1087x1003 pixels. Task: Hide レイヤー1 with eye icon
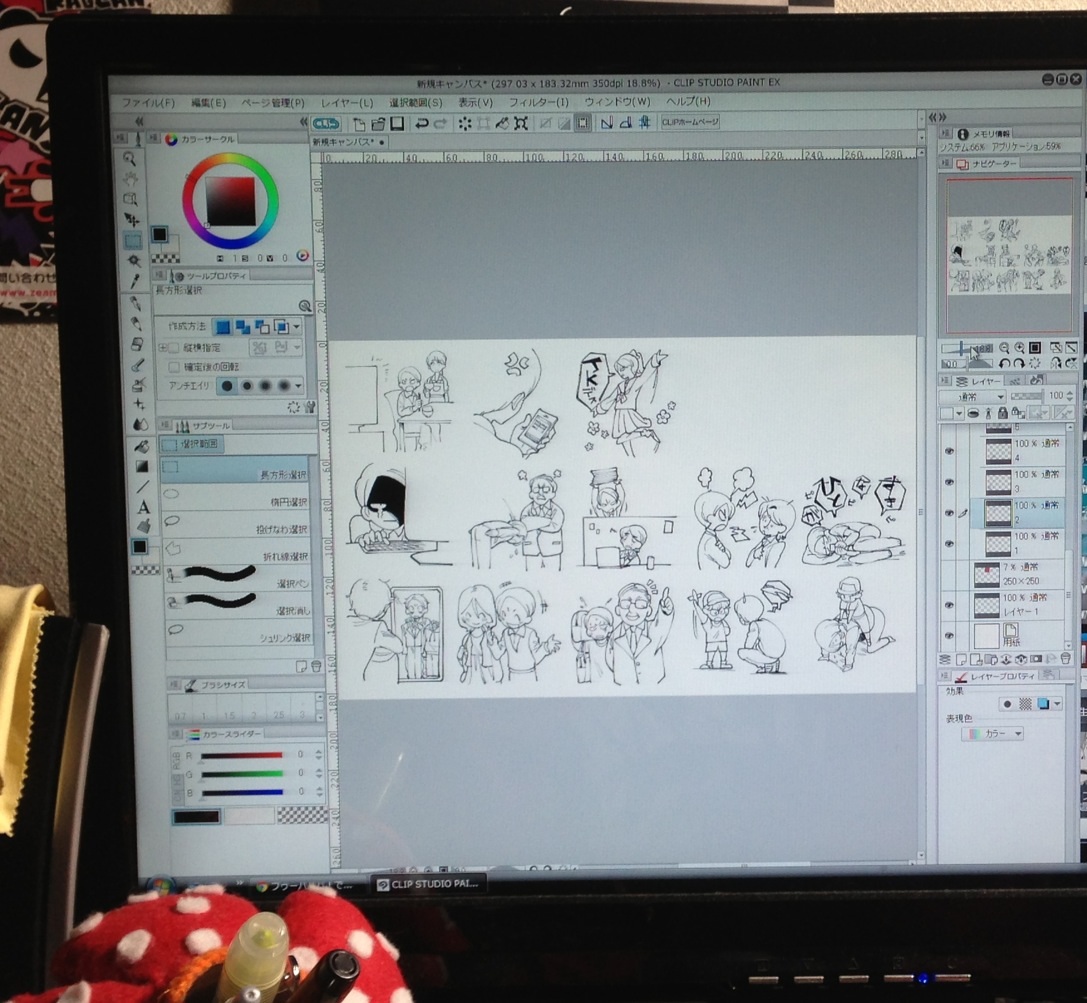948,605
